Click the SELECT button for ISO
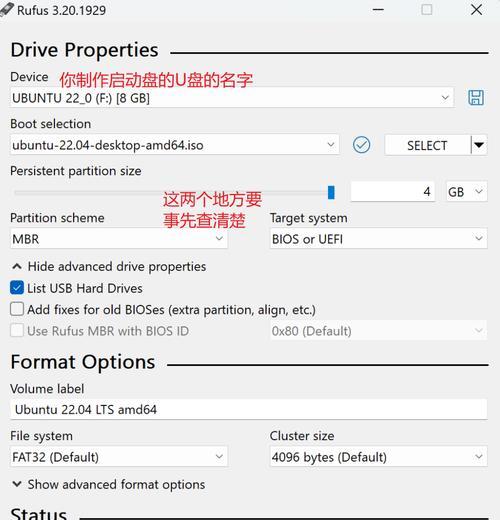The width and height of the screenshot is (500, 520). 428,145
